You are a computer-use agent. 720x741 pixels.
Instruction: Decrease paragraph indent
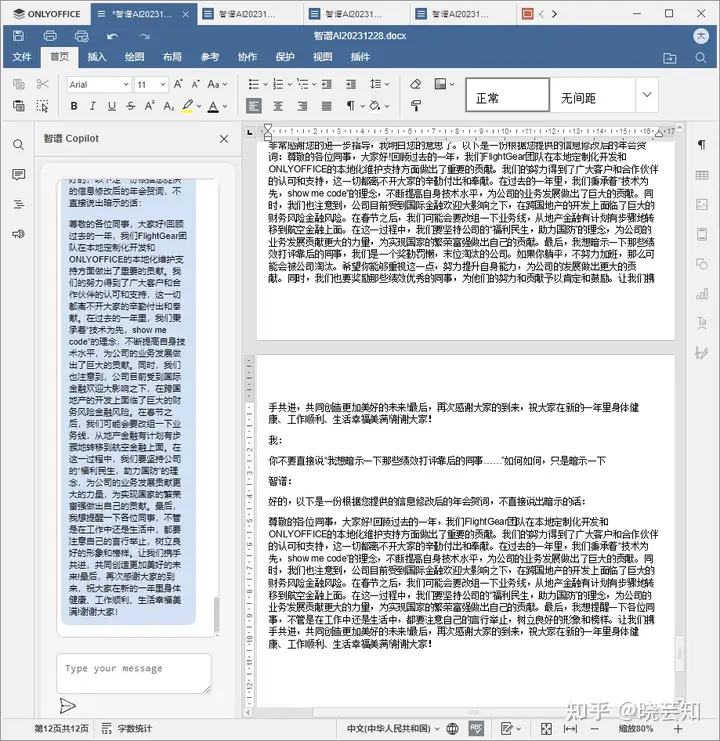[x=326, y=84]
